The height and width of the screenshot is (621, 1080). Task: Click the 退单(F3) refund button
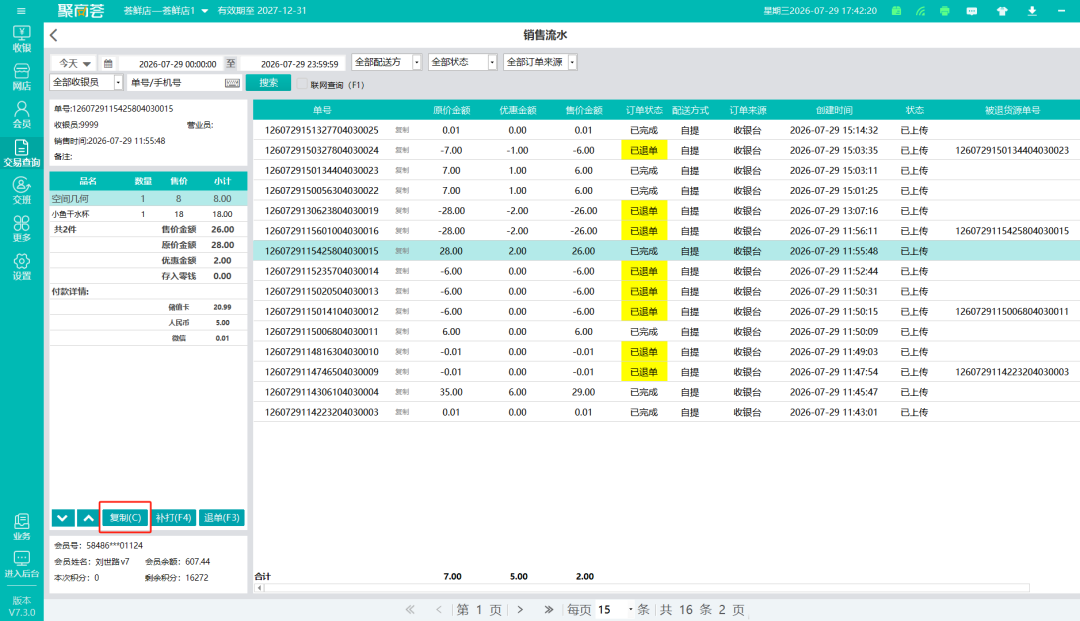point(222,518)
